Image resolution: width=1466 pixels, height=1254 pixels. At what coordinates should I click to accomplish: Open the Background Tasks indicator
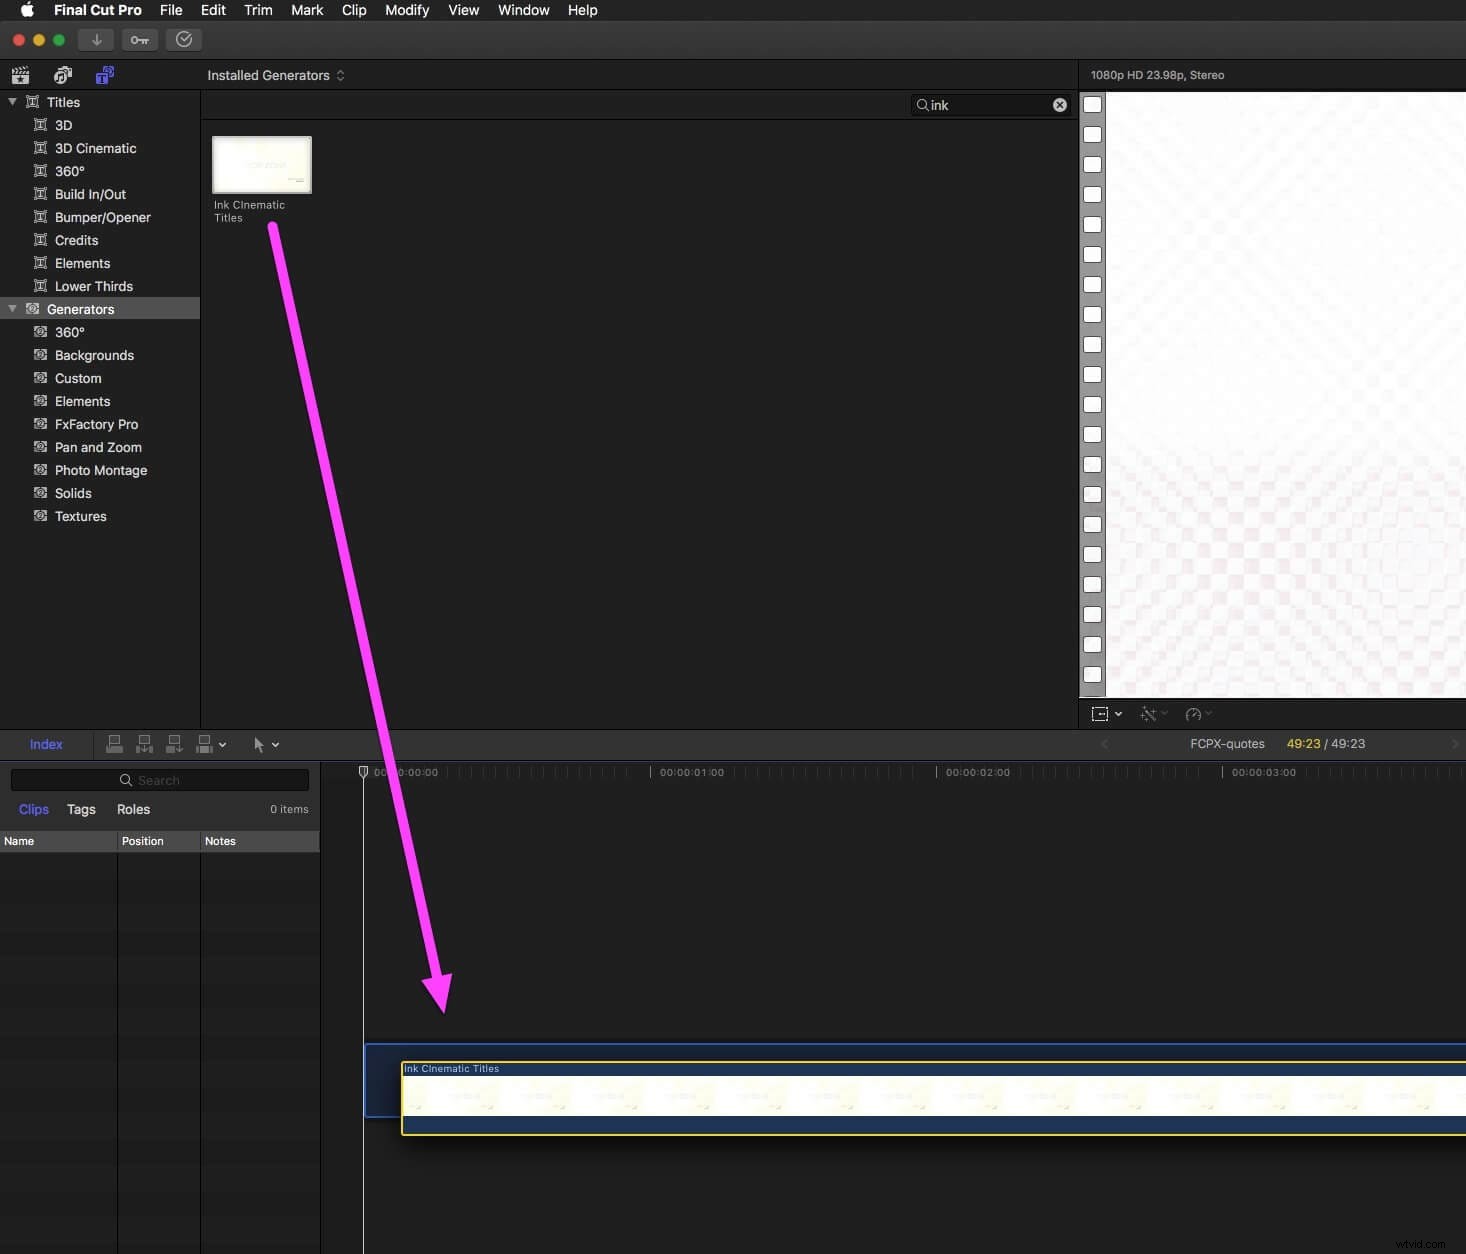pos(184,40)
